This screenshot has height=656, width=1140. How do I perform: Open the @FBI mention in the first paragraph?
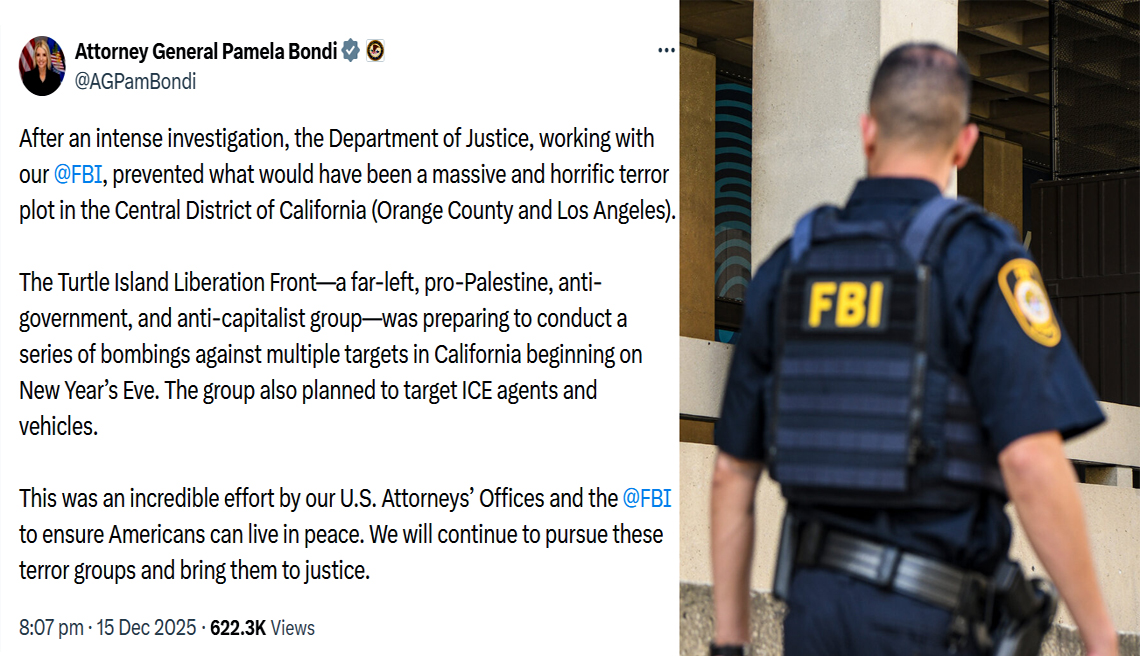[77, 175]
